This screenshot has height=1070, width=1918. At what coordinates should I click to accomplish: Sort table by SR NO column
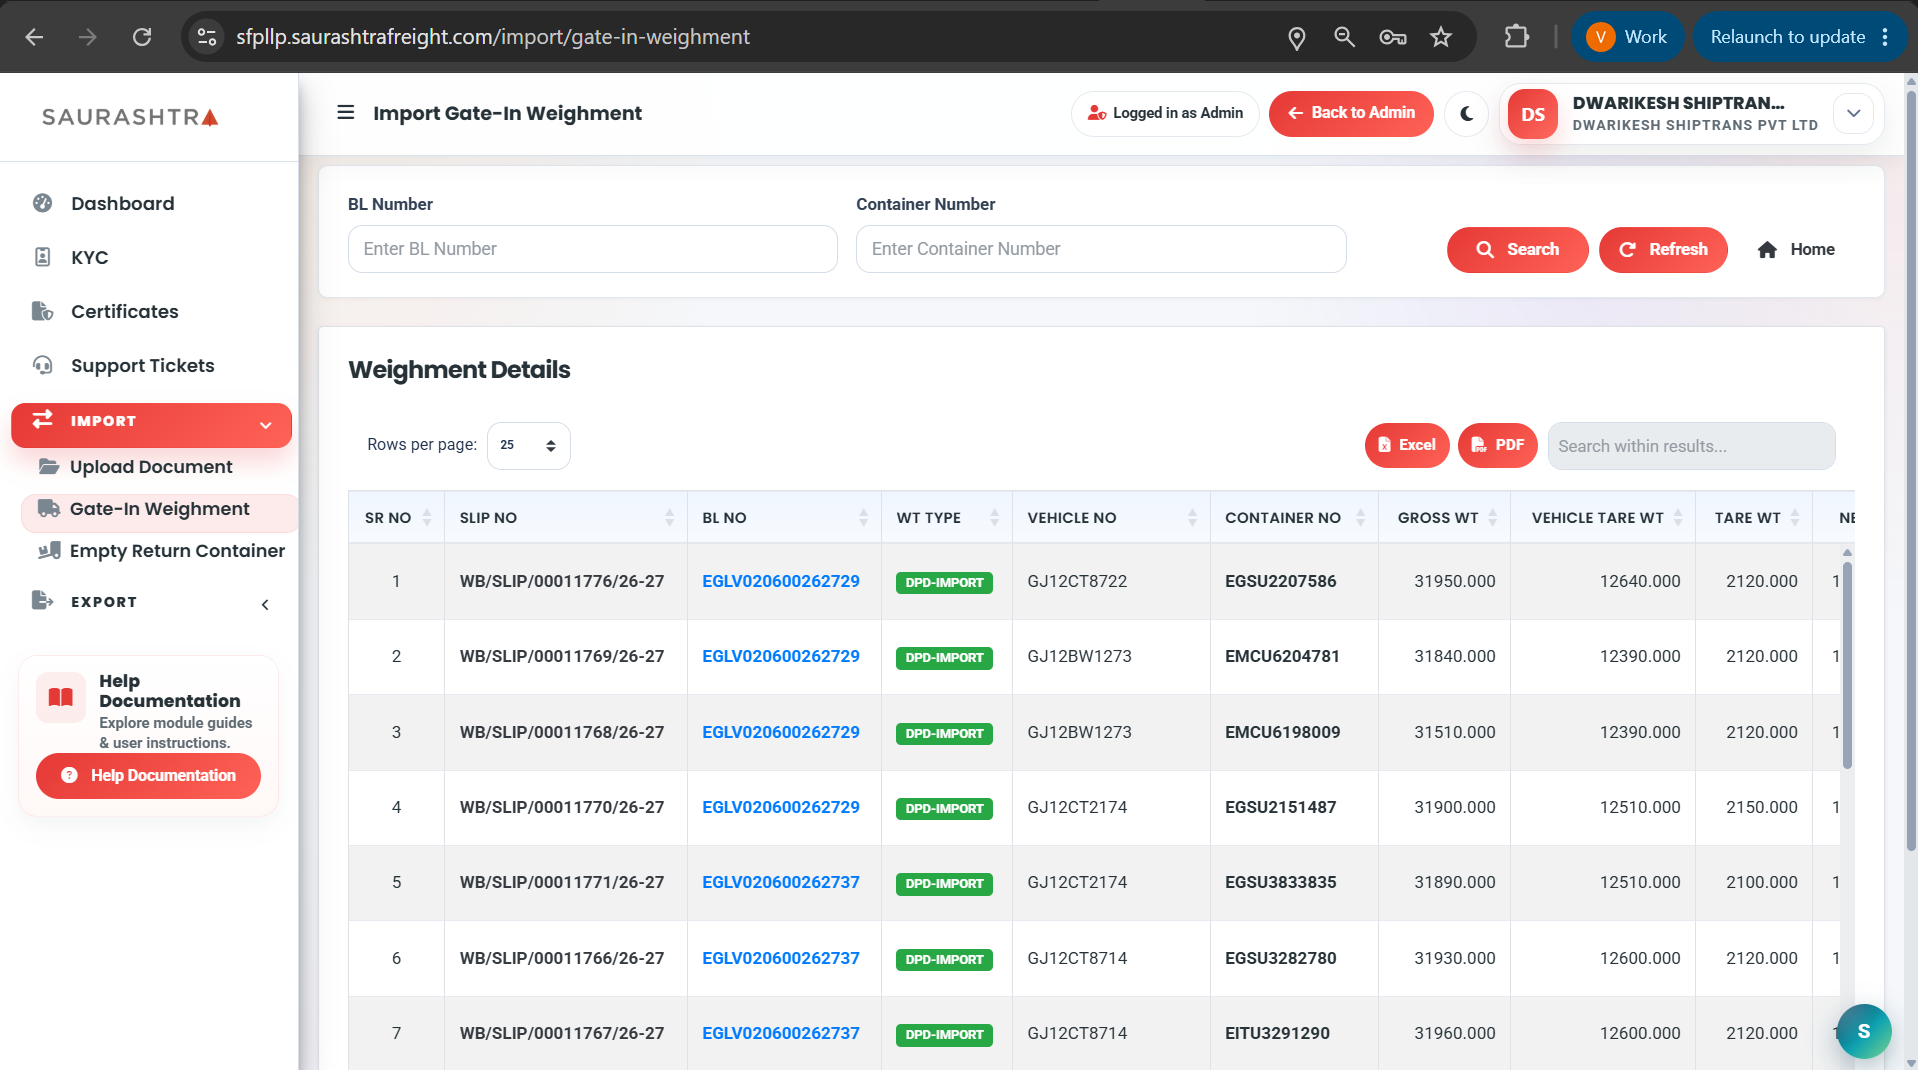point(396,517)
